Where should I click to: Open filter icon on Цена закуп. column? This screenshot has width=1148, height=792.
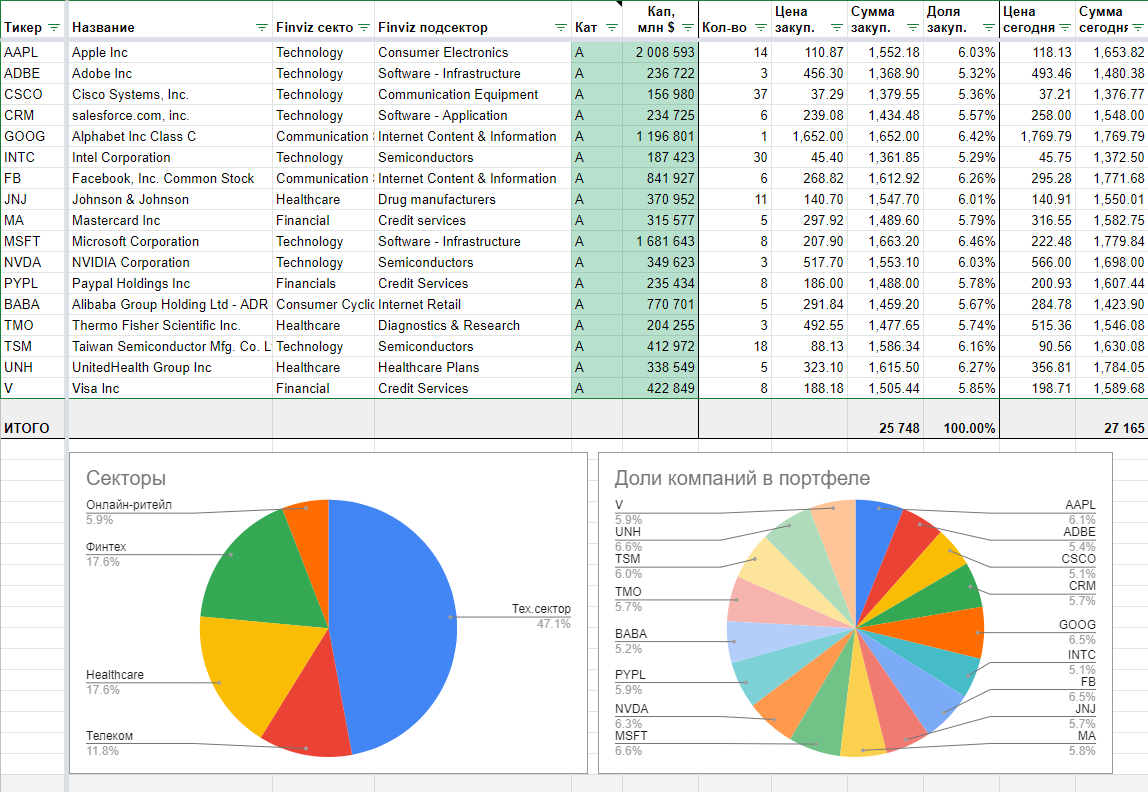(x=837, y=28)
